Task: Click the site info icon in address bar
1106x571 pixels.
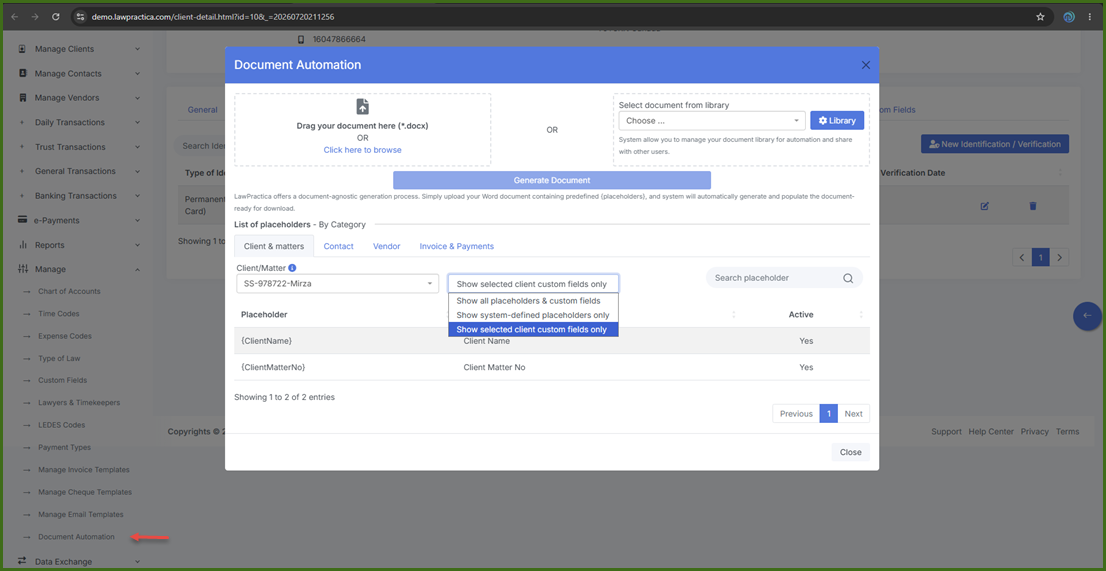Action: (80, 16)
